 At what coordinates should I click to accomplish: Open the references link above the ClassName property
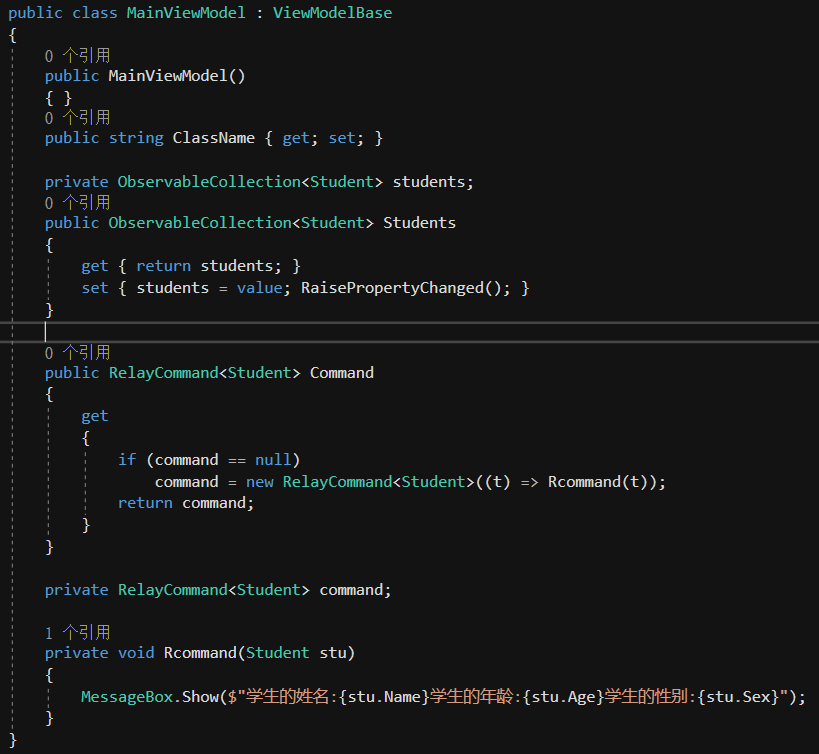(77, 117)
